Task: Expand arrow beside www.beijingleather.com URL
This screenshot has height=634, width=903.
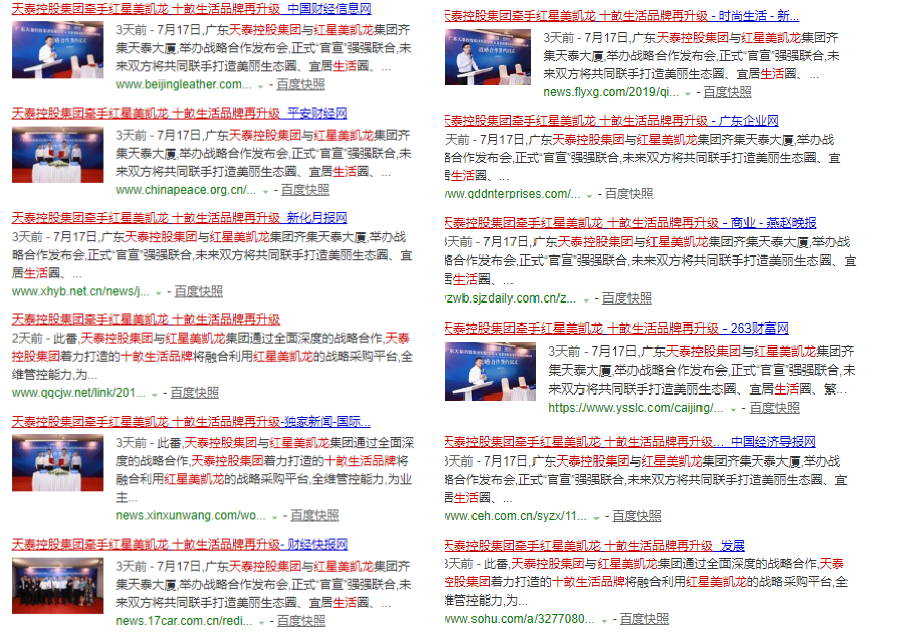Action: pyautogui.click(x=260, y=86)
